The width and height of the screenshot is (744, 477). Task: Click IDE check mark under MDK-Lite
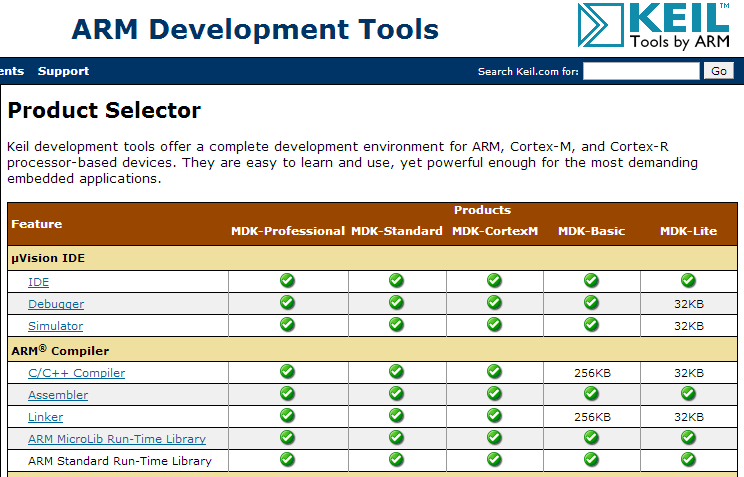688,281
